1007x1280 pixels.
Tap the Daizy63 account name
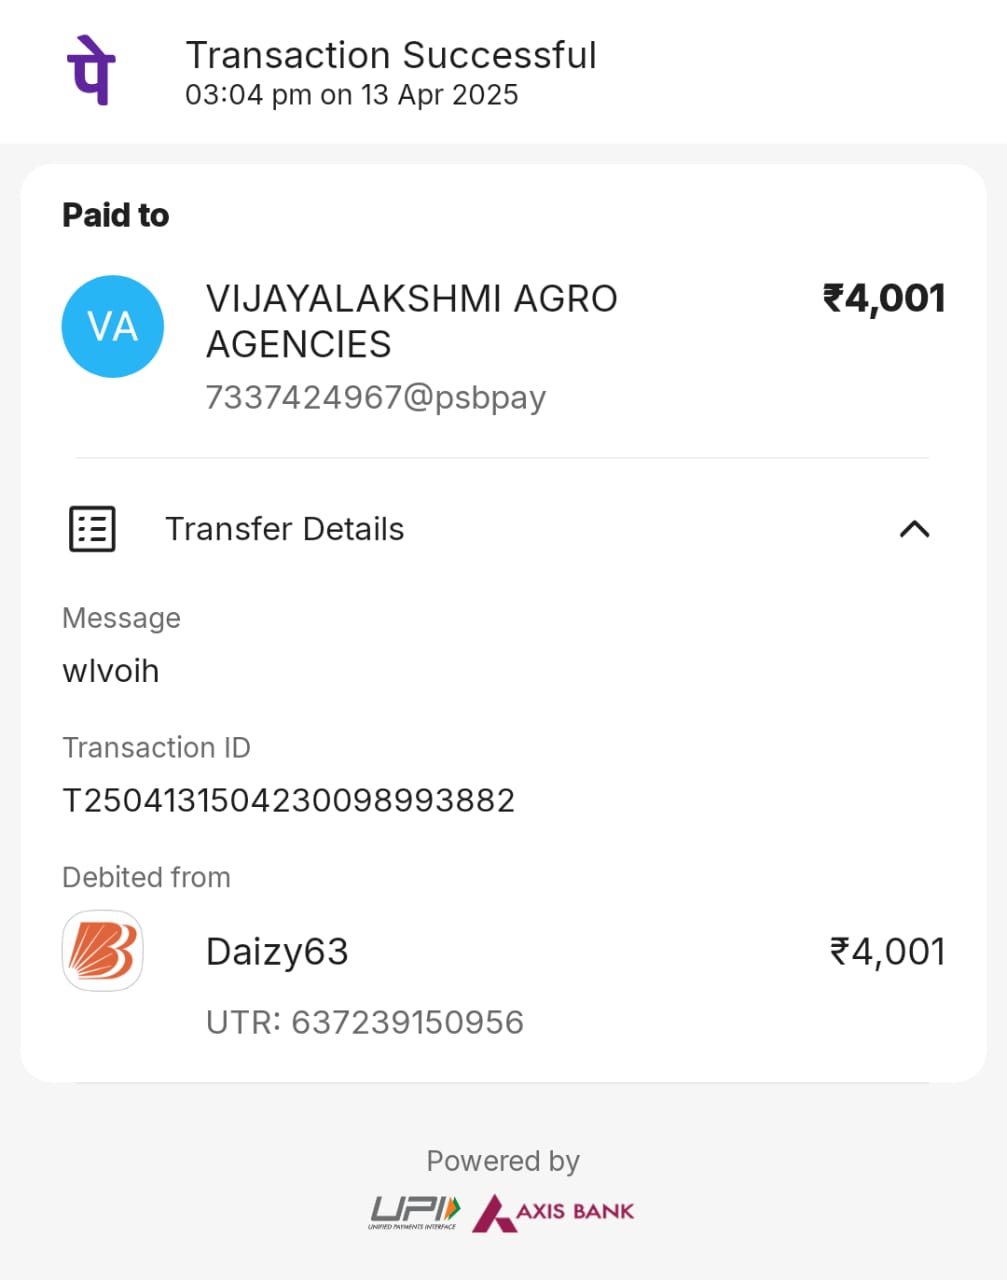(277, 951)
